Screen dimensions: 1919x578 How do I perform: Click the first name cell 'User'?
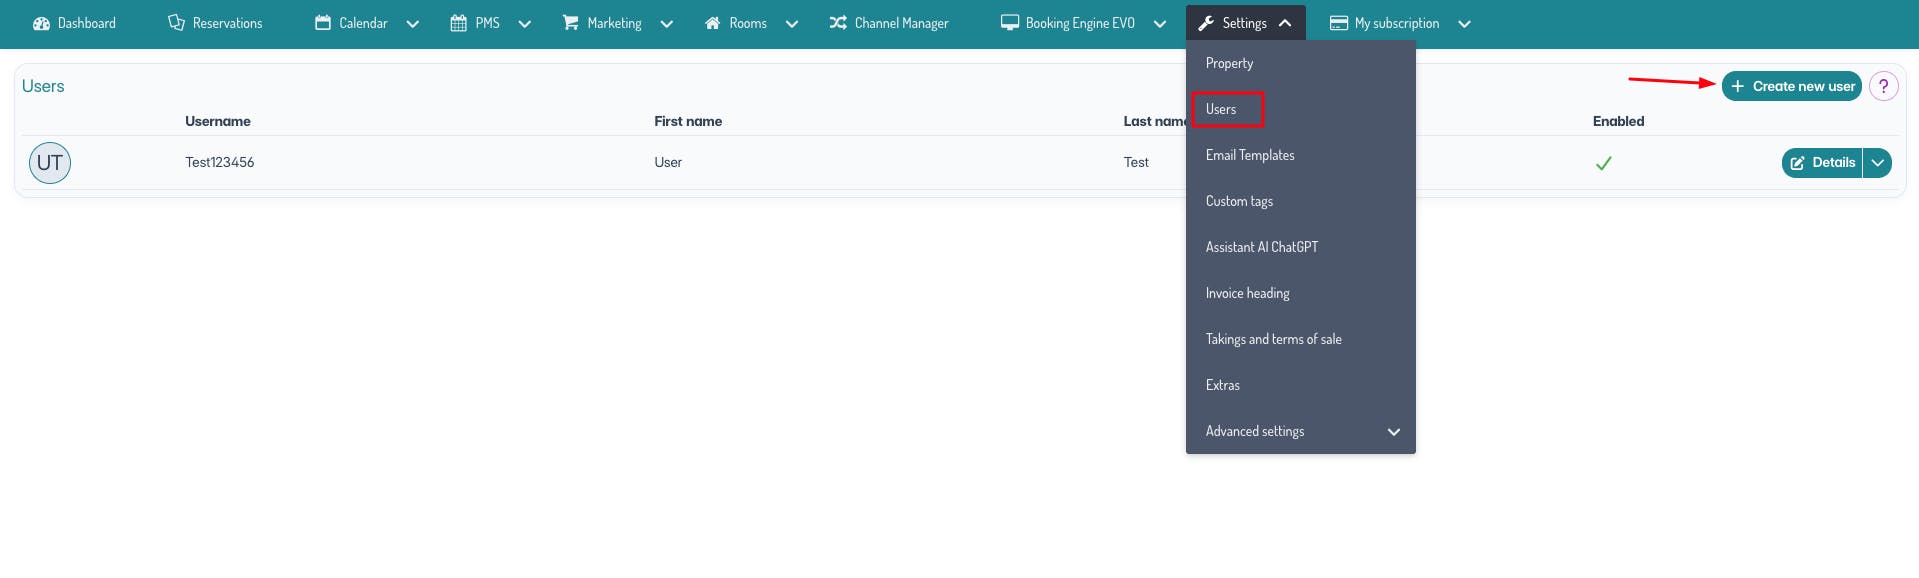pyautogui.click(x=668, y=162)
